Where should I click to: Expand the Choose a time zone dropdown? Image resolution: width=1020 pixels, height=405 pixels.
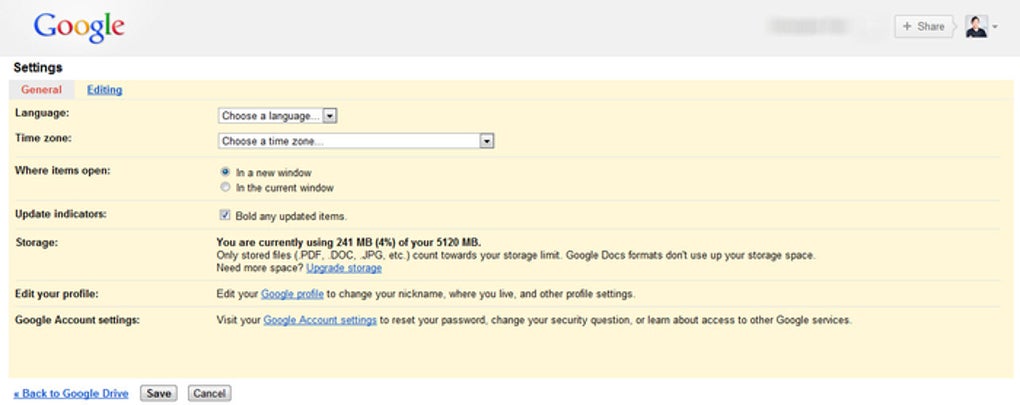pyautogui.click(x=357, y=142)
